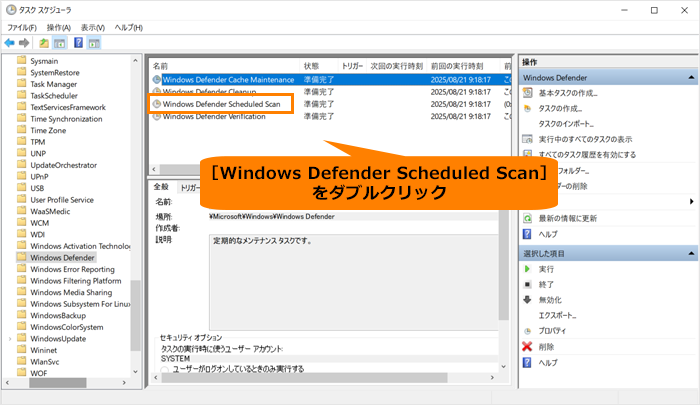This screenshot has height=405, width=700.
Task: Click the Up one level folder icon
Action: tap(44, 43)
